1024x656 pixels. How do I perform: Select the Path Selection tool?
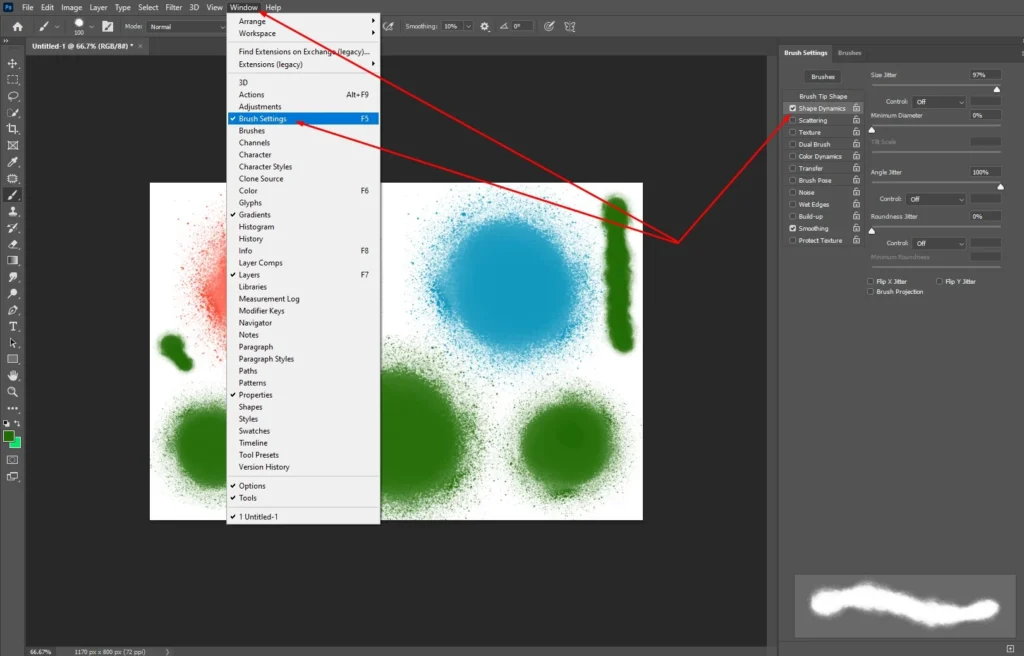coord(12,342)
